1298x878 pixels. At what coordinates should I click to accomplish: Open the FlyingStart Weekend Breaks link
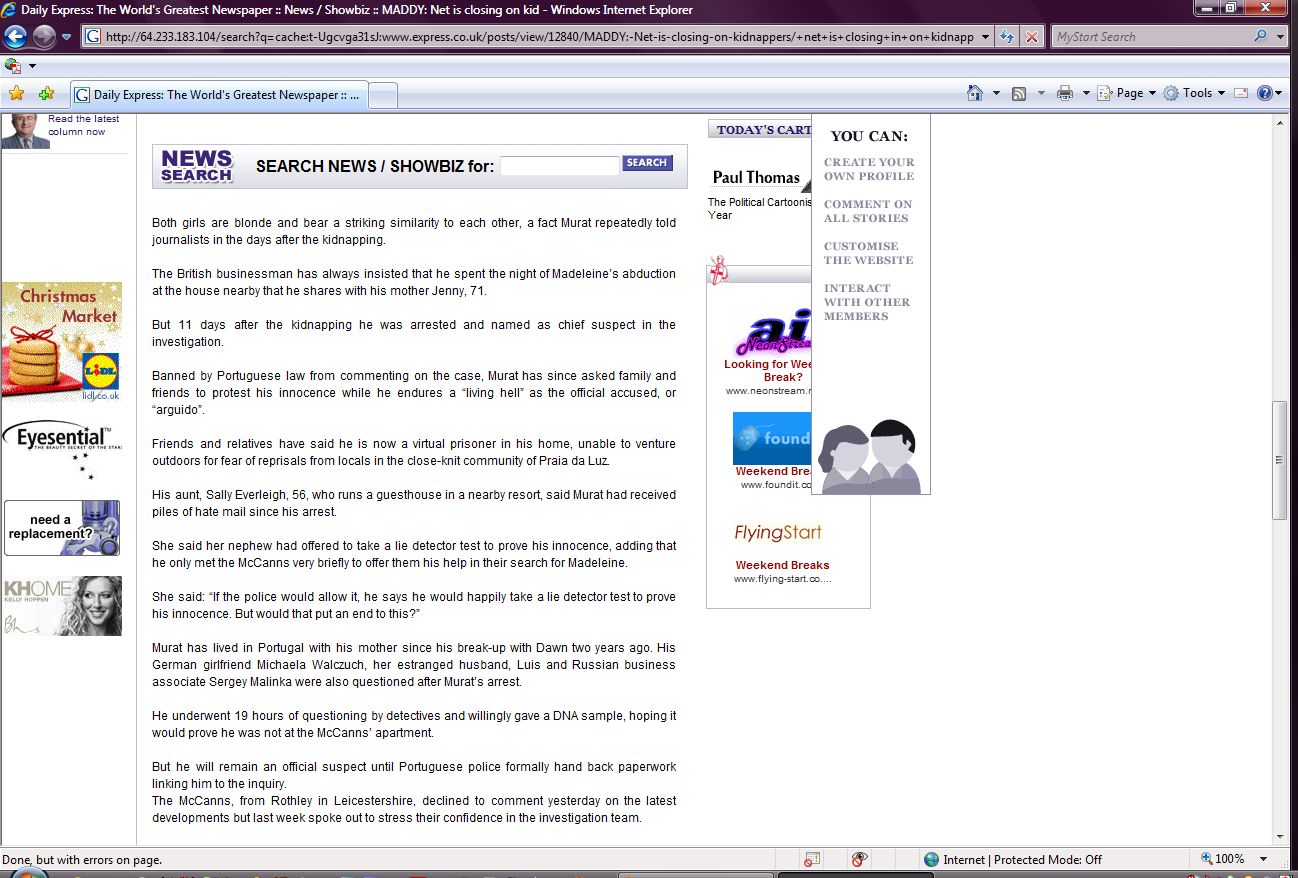pos(782,565)
